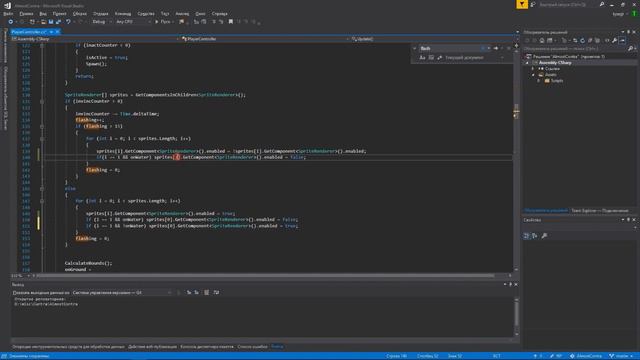The height and width of the screenshot is (360, 640).
Task: Open the notifications flag icon
Action: tap(522, 4)
